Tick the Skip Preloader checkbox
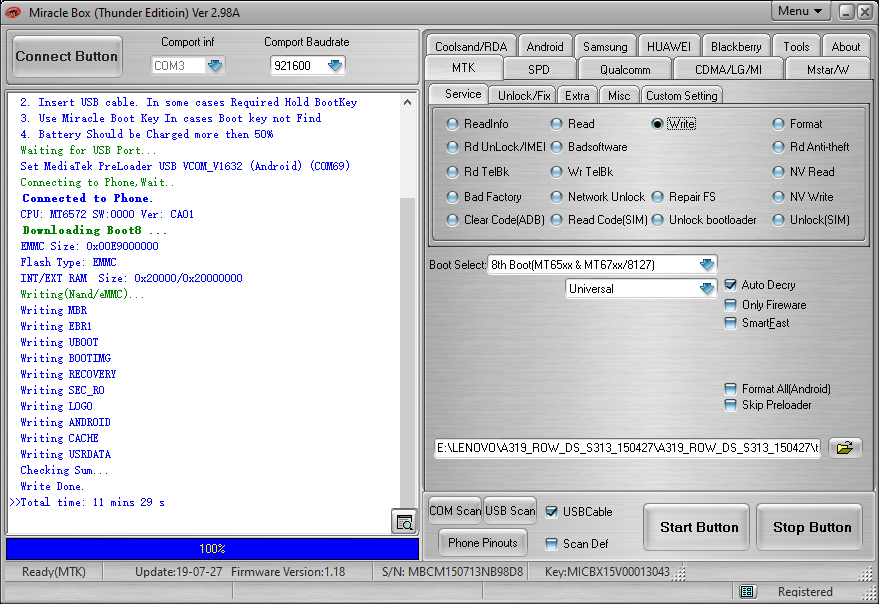 [730, 405]
